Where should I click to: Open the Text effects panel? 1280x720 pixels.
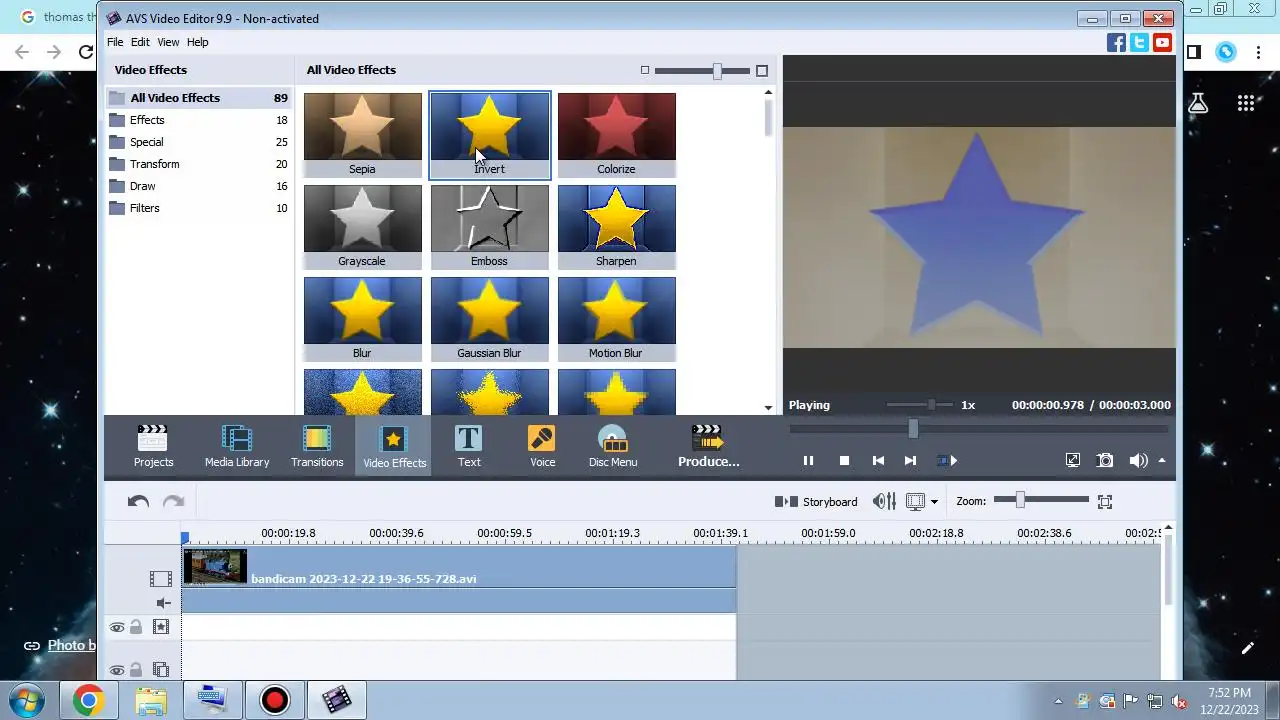pos(469,446)
